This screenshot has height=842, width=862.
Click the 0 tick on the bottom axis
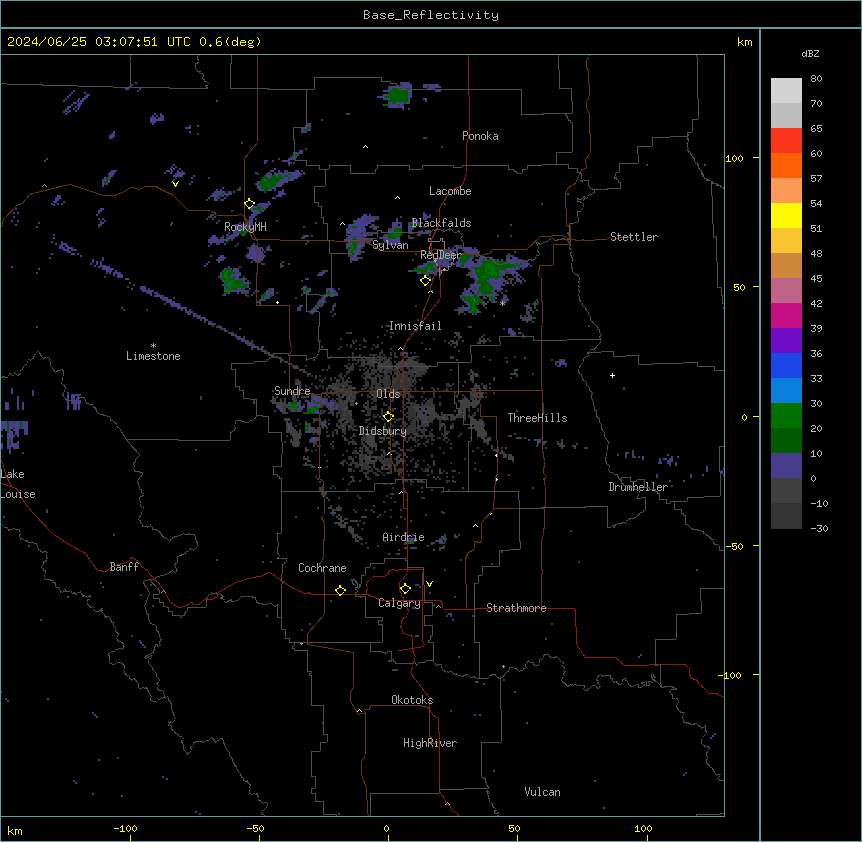pyautogui.click(x=386, y=828)
